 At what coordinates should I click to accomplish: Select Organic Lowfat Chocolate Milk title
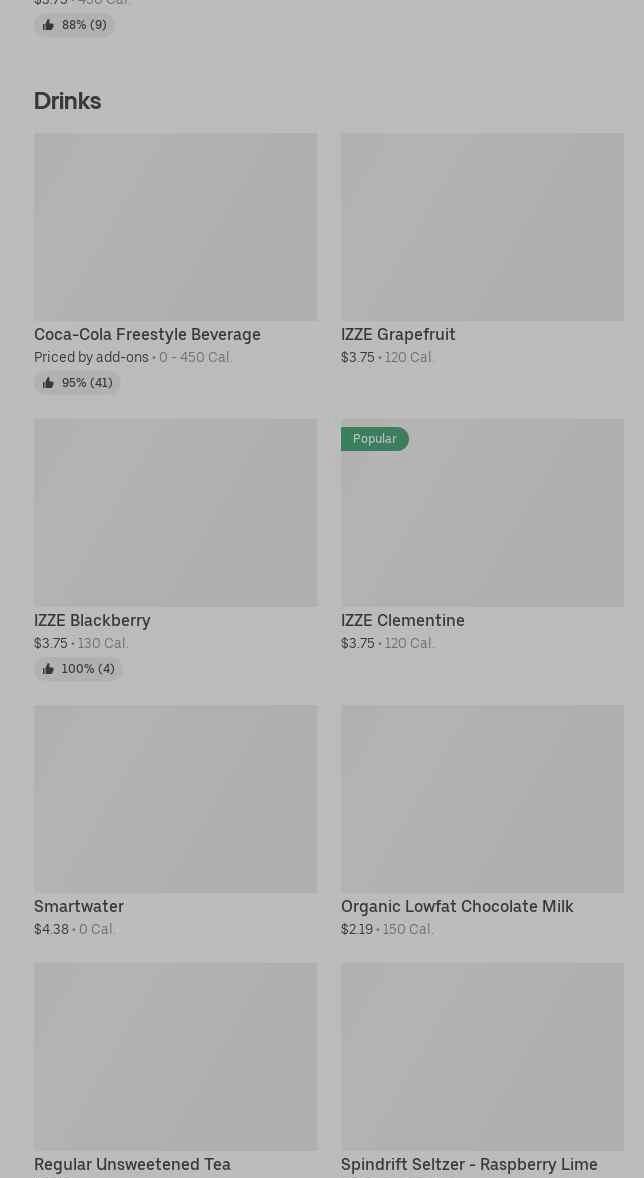(x=457, y=907)
